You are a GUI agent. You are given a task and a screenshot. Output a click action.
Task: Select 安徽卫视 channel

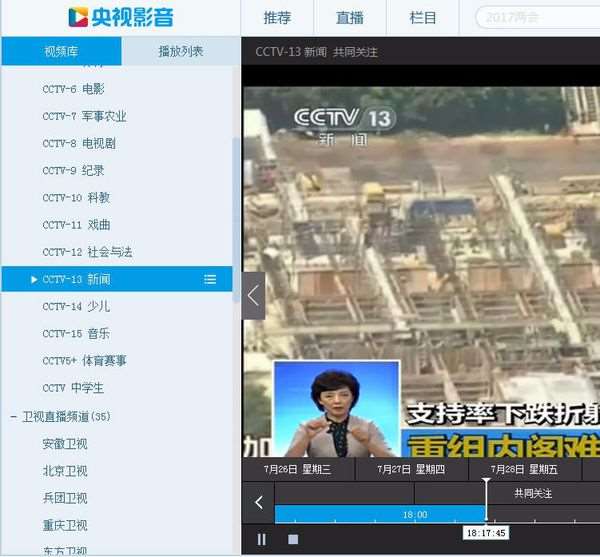(65, 444)
